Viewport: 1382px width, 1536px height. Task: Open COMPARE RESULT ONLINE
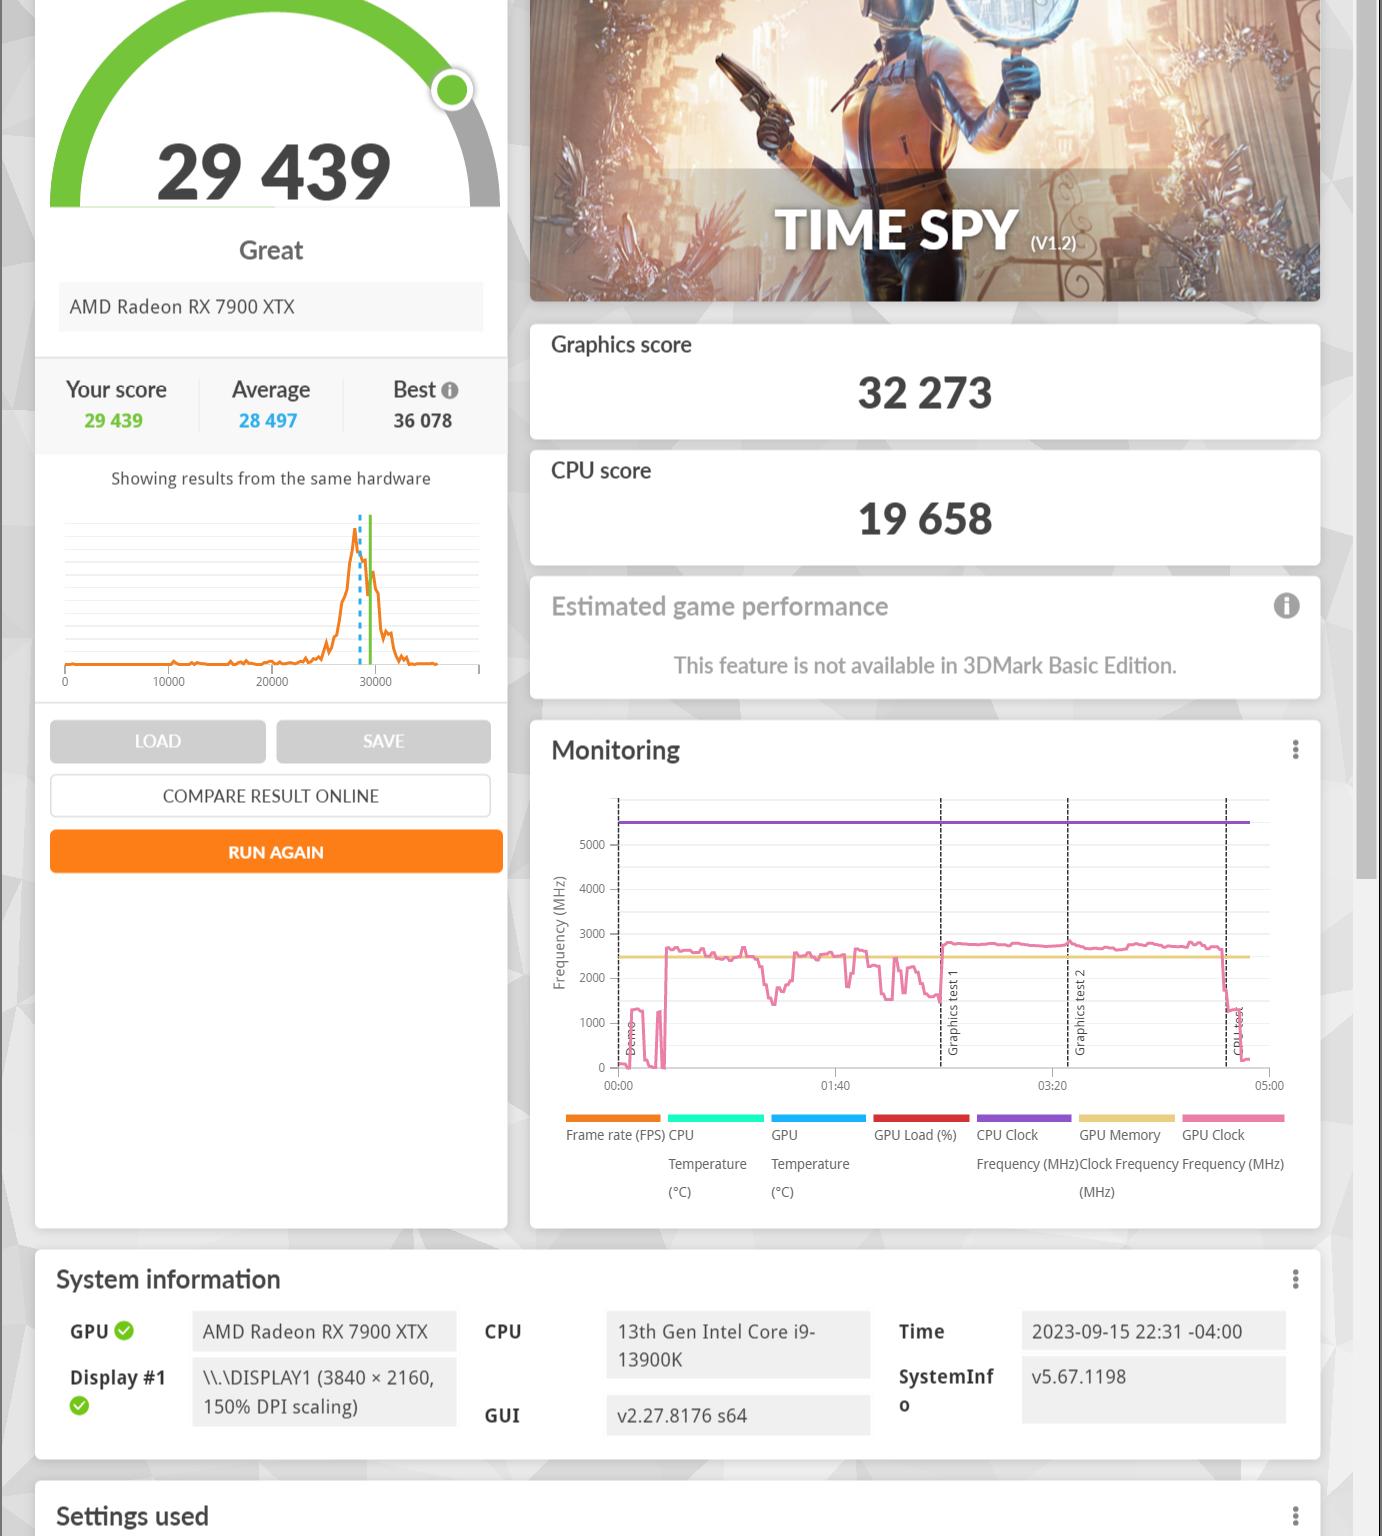270,795
